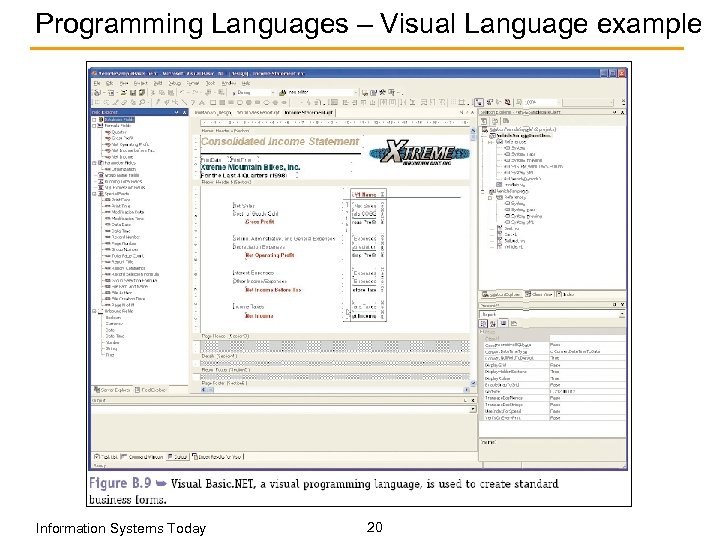Click the Copy icon in the toolbar
Image resolution: width=720 pixels, height=540 pixels.
tap(162, 93)
